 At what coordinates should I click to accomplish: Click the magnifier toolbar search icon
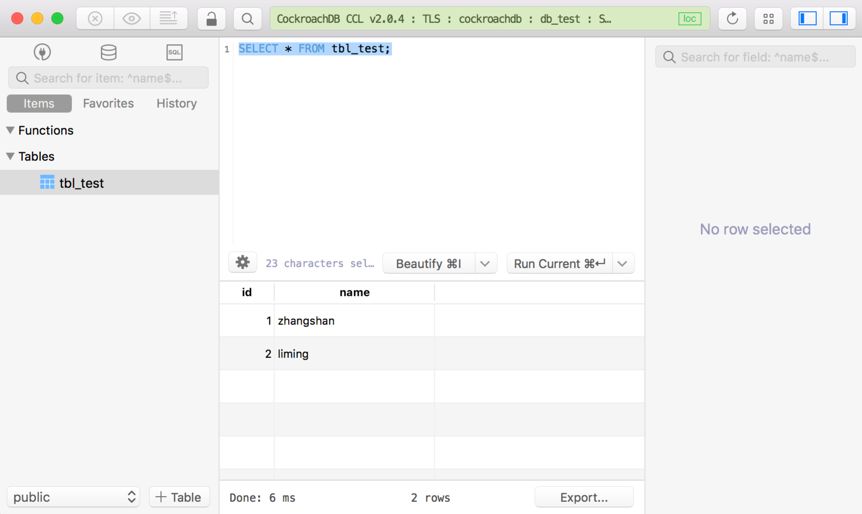tap(247, 19)
